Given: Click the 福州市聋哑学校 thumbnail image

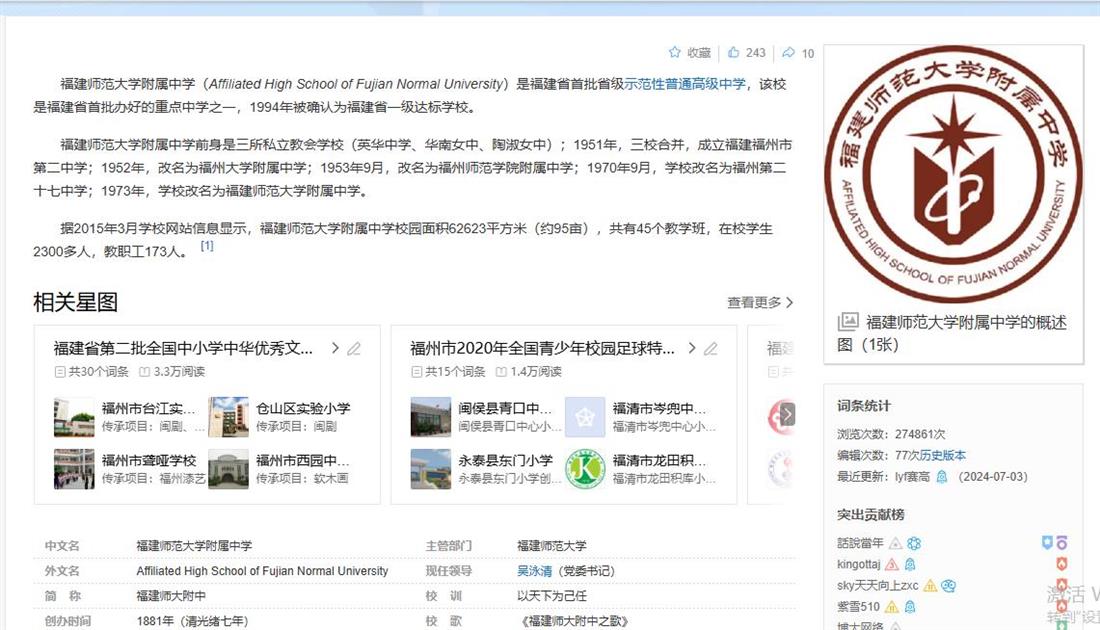Looking at the screenshot, I should coord(74,469).
